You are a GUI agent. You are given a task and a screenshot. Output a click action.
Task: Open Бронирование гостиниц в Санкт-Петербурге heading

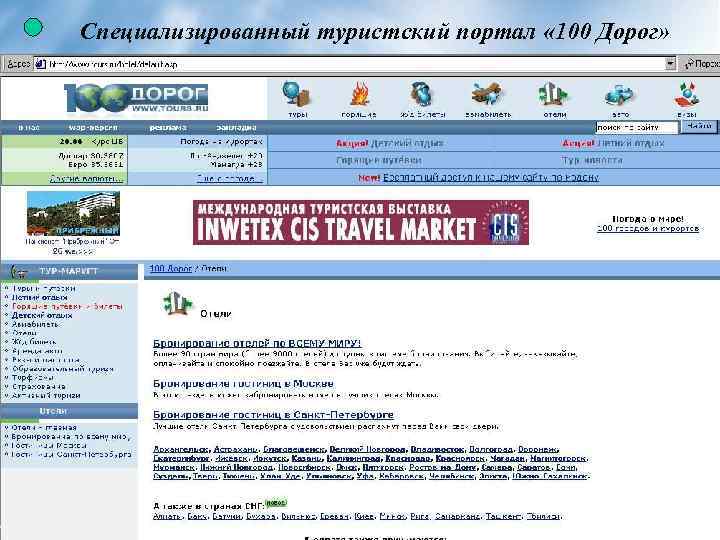click(273, 415)
